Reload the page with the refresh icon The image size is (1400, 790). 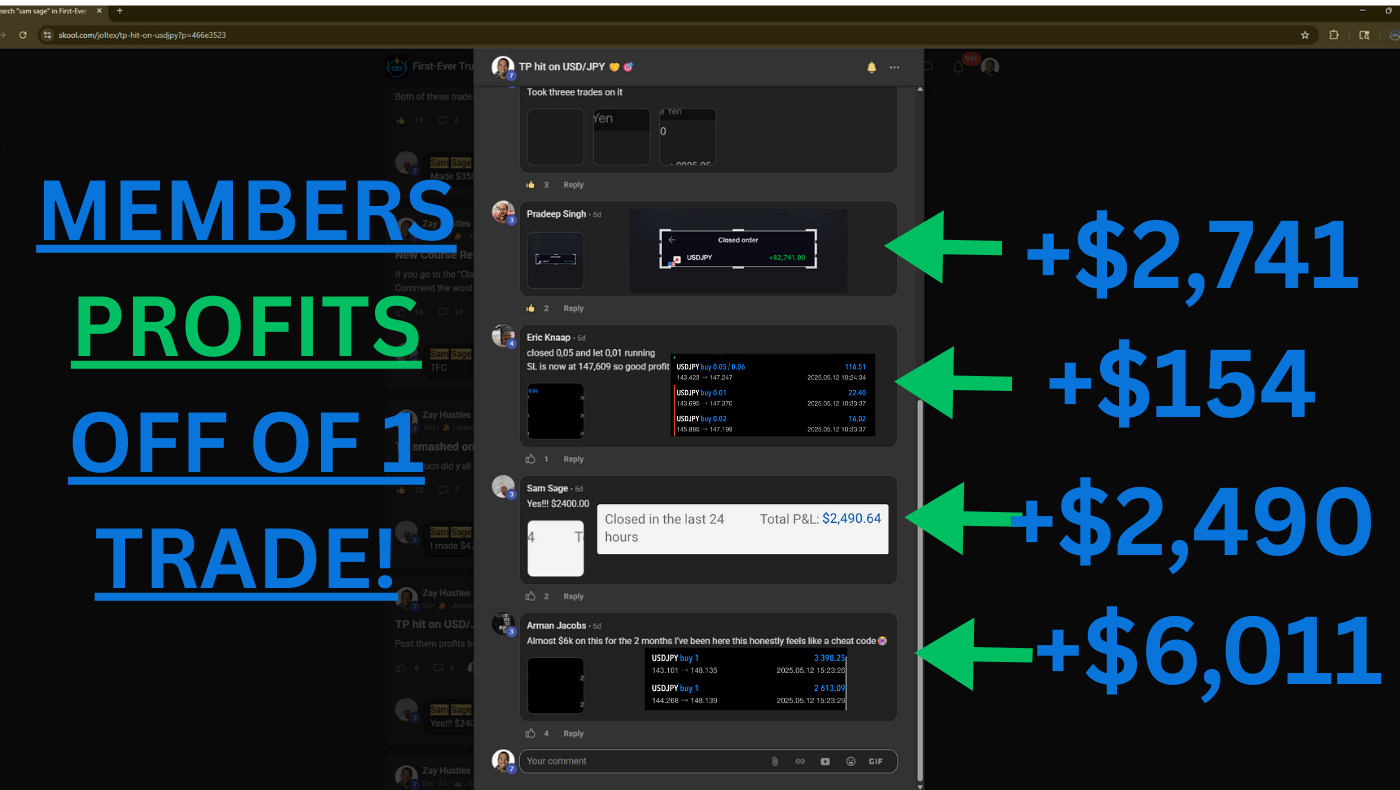[22, 34]
